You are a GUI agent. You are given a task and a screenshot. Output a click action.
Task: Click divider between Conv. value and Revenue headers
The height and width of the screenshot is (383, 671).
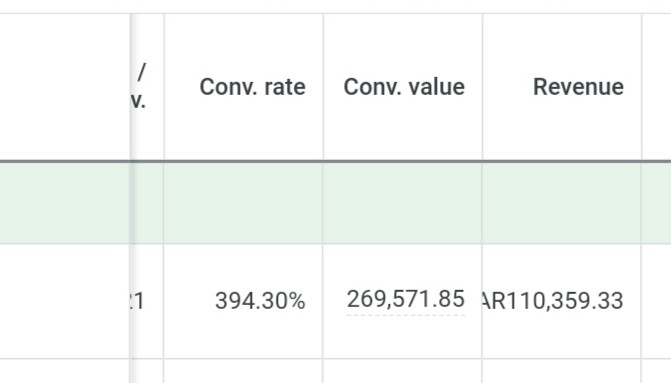(x=482, y=87)
